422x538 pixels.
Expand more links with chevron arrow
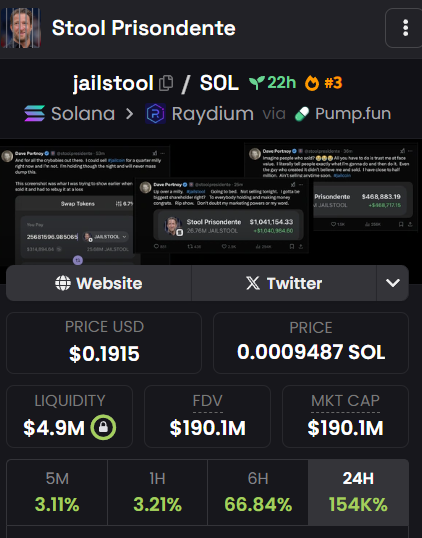(393, 283)
